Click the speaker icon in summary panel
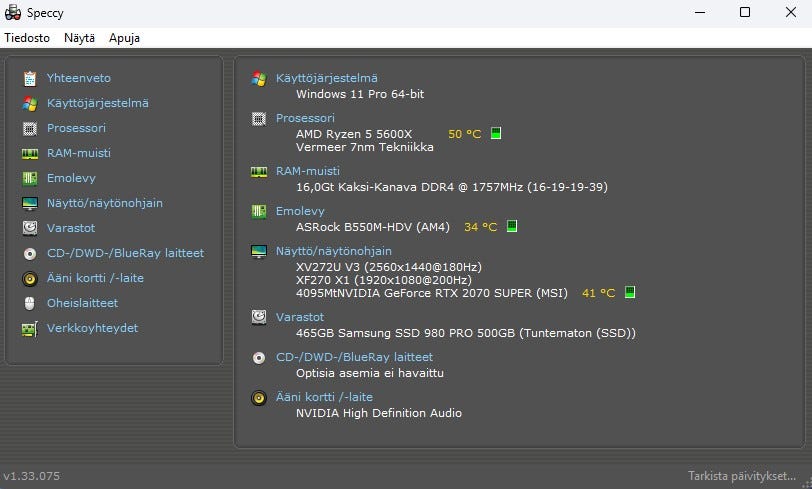Image resolution: width=812 pixels, height=489 pixels. pyautogui.click(x=259, y=398)
